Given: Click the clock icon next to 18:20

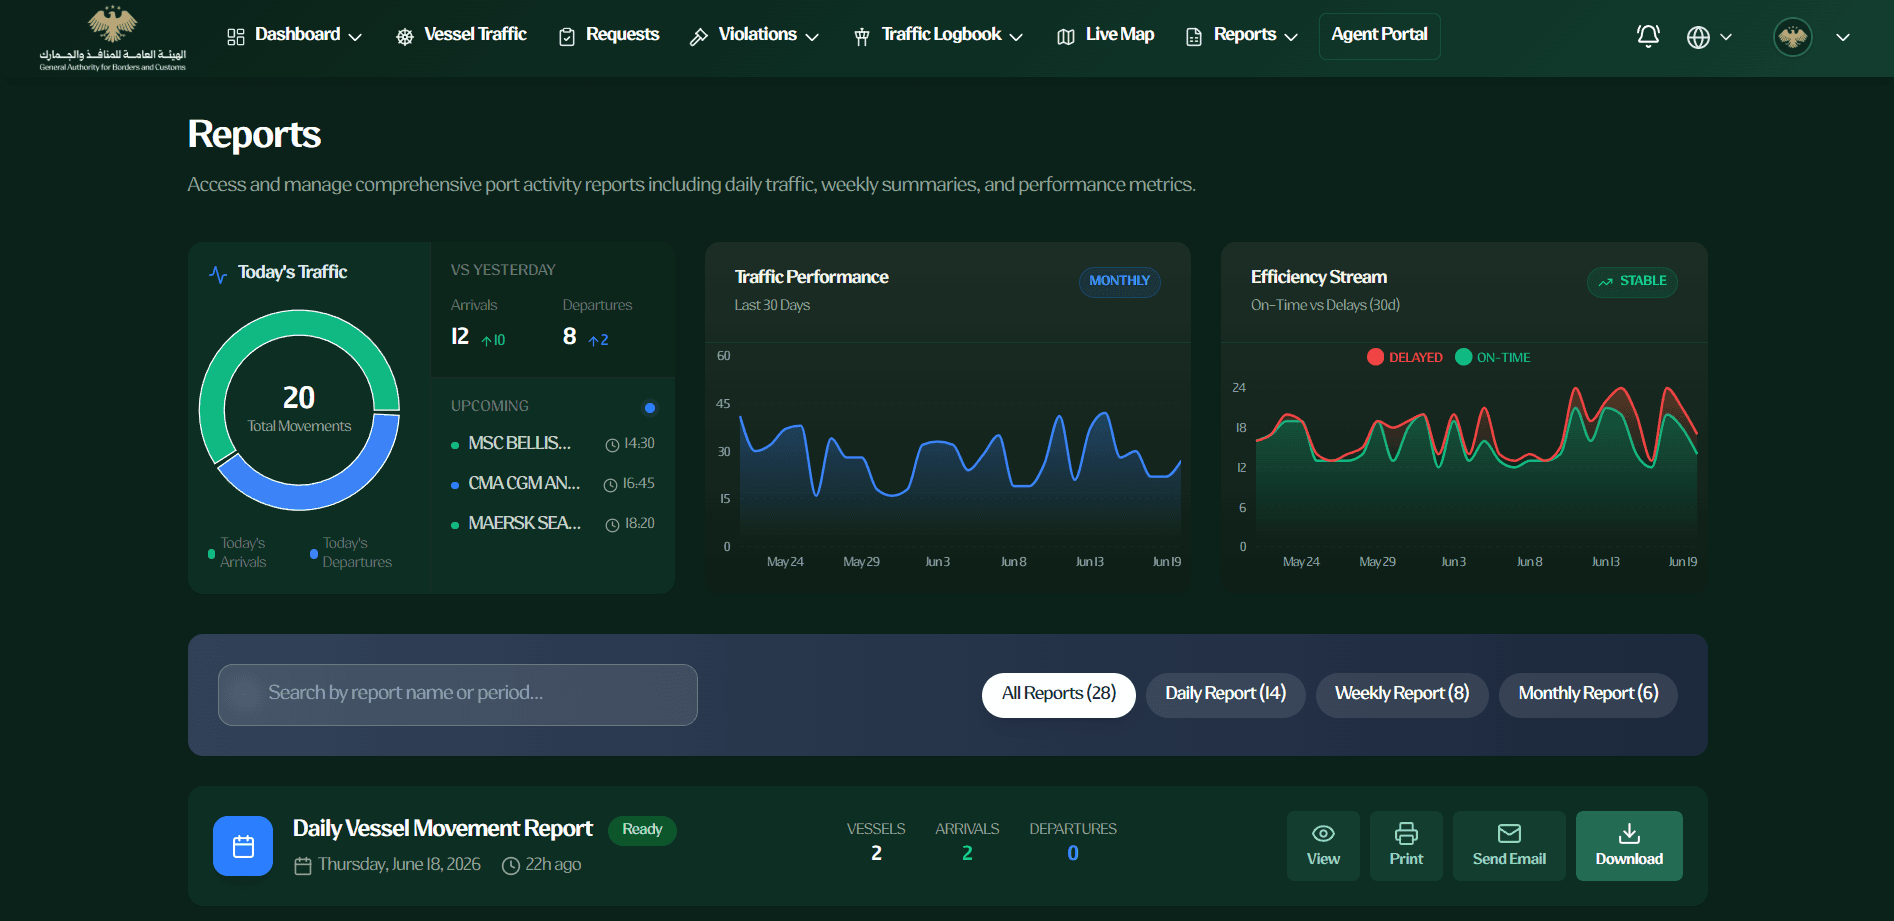Looking at the screenshot, I should click(x=613, y=525).
